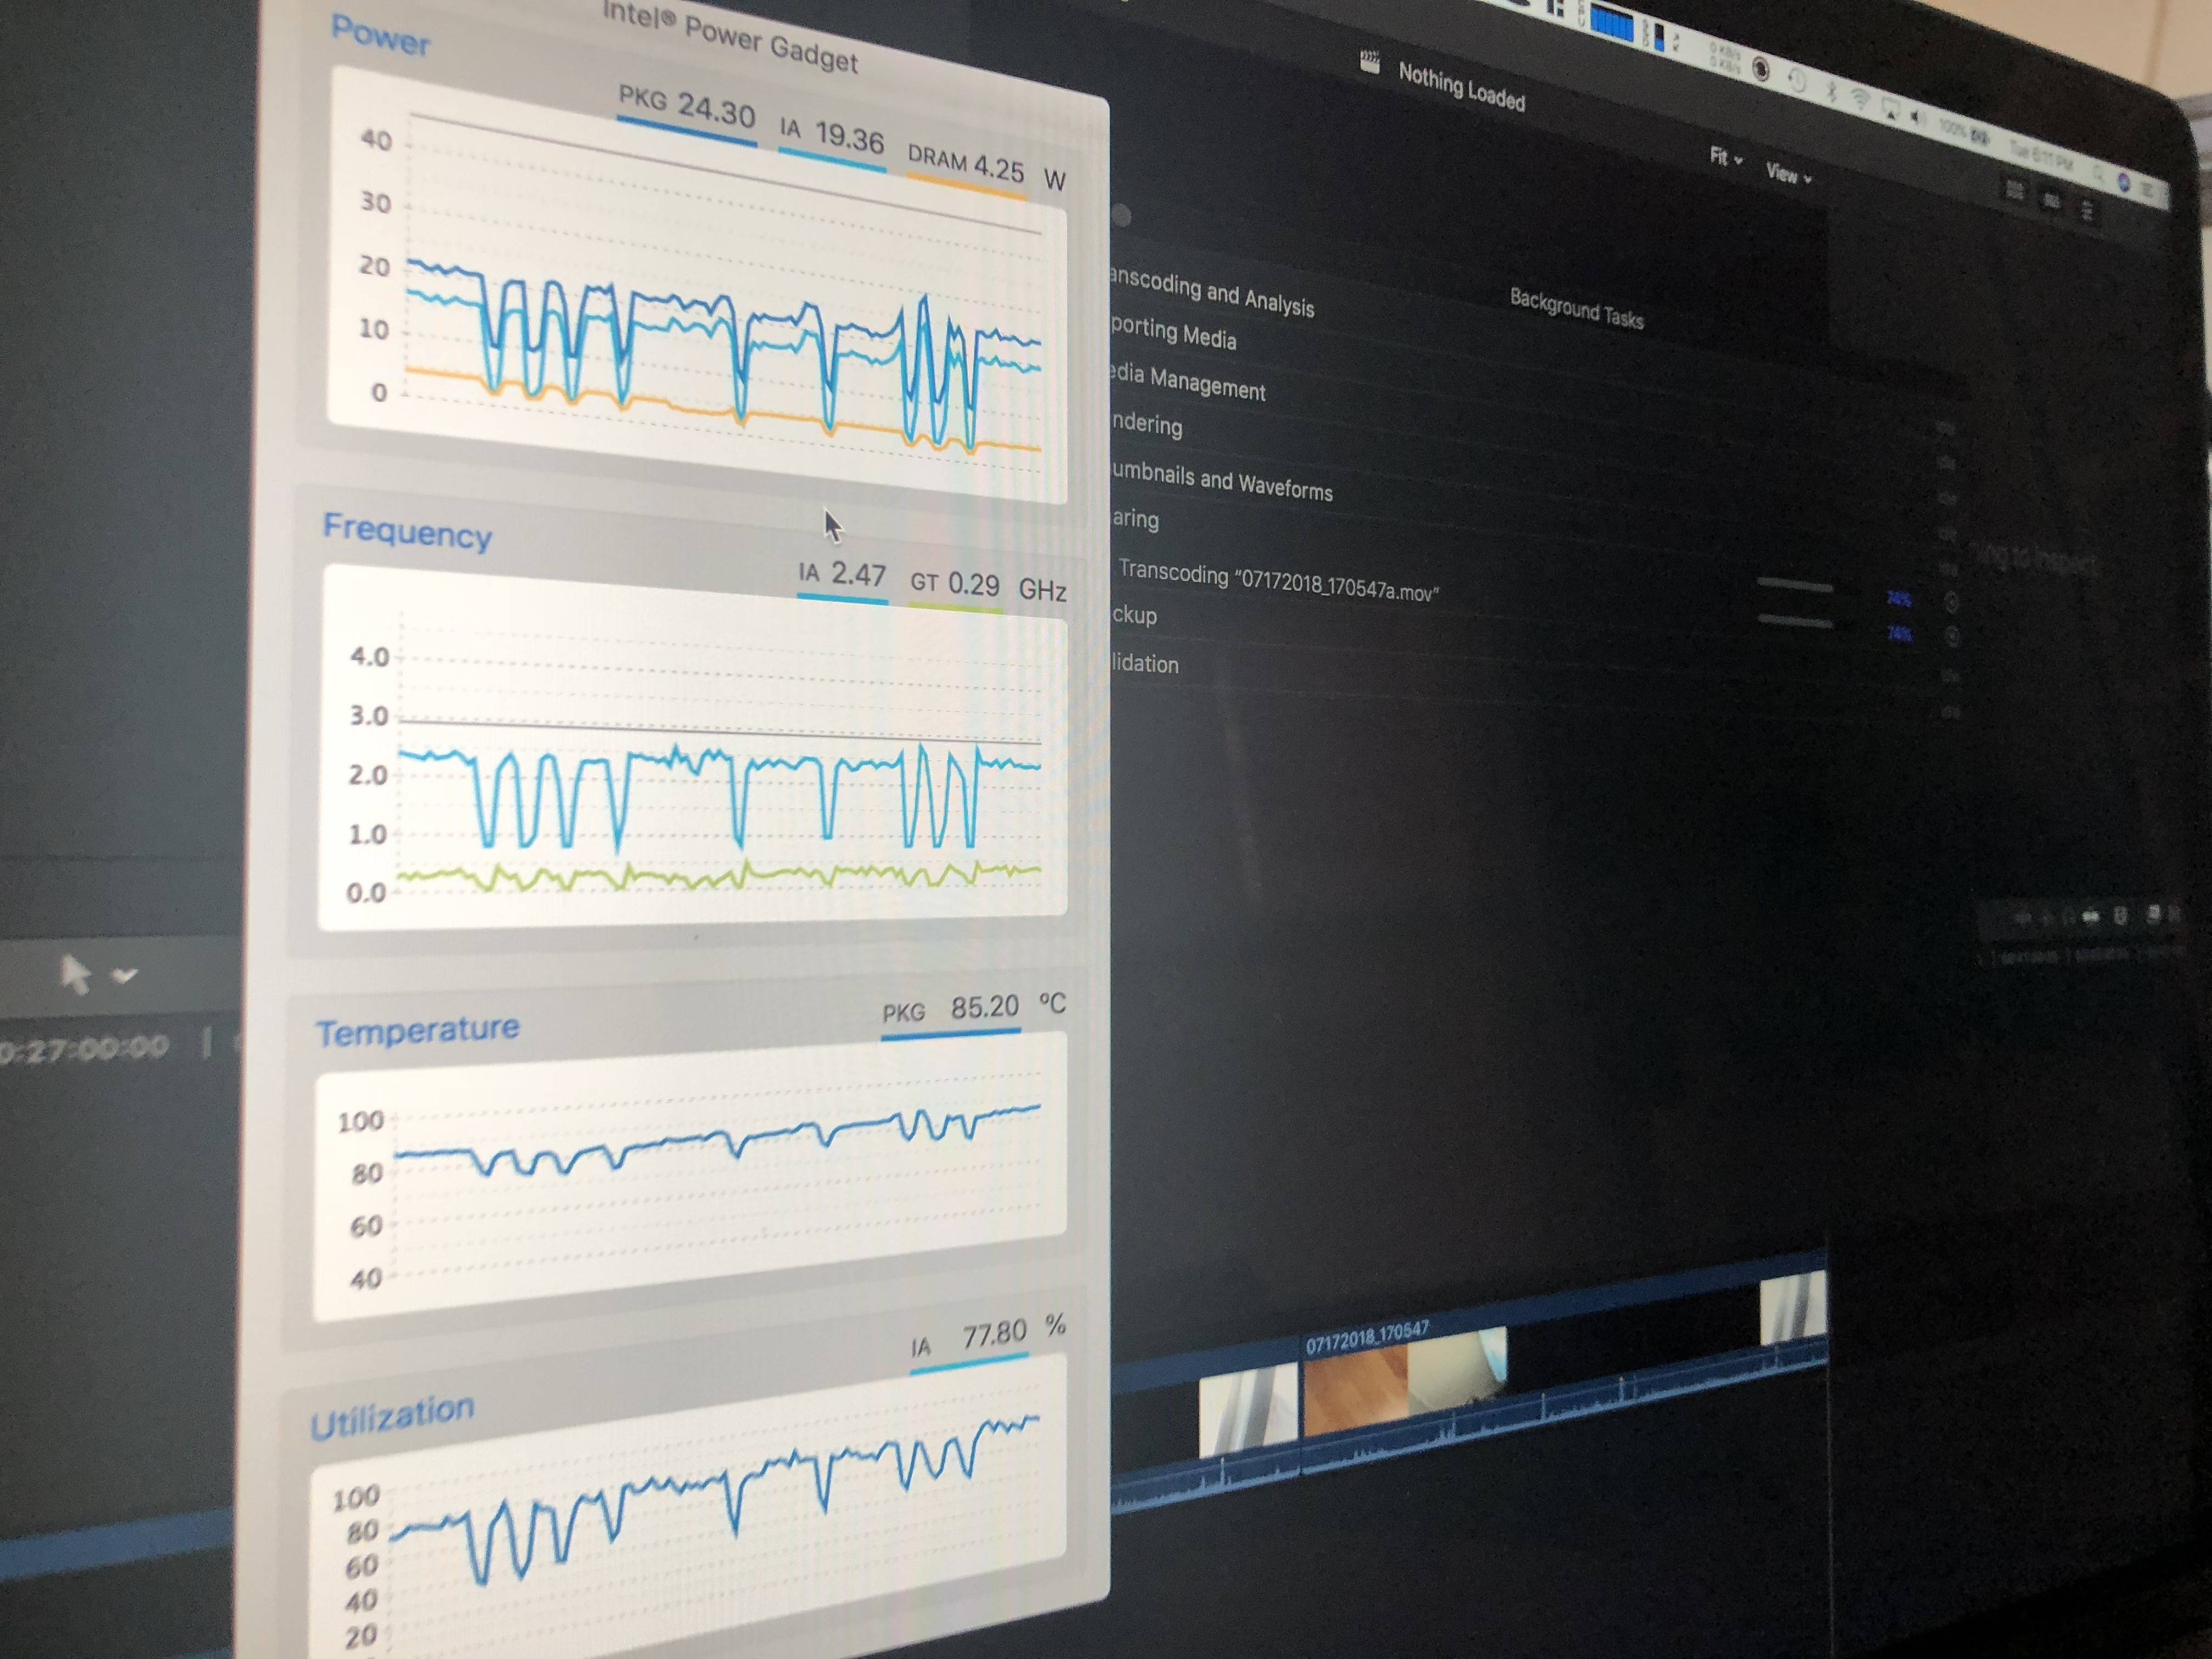Screen dimensions: 2212x1659
Task: Expand the tool selector chevron beside the arrow
Action: coord(125,974)
